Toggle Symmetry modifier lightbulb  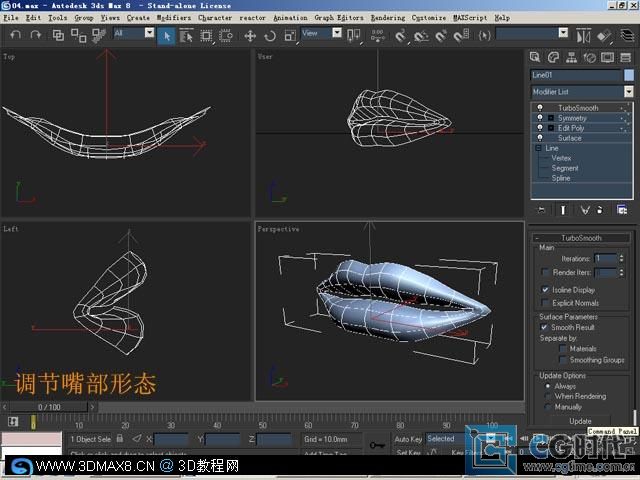point(540,118)
